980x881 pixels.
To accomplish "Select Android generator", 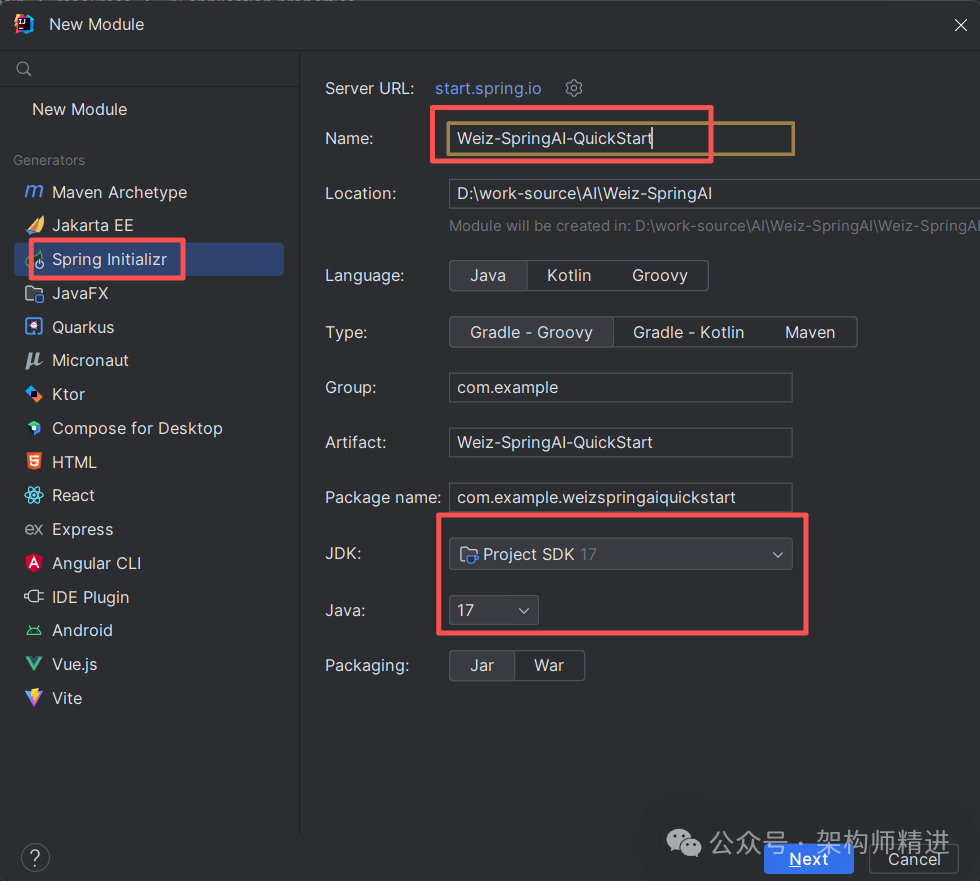I will pos(149,630).
